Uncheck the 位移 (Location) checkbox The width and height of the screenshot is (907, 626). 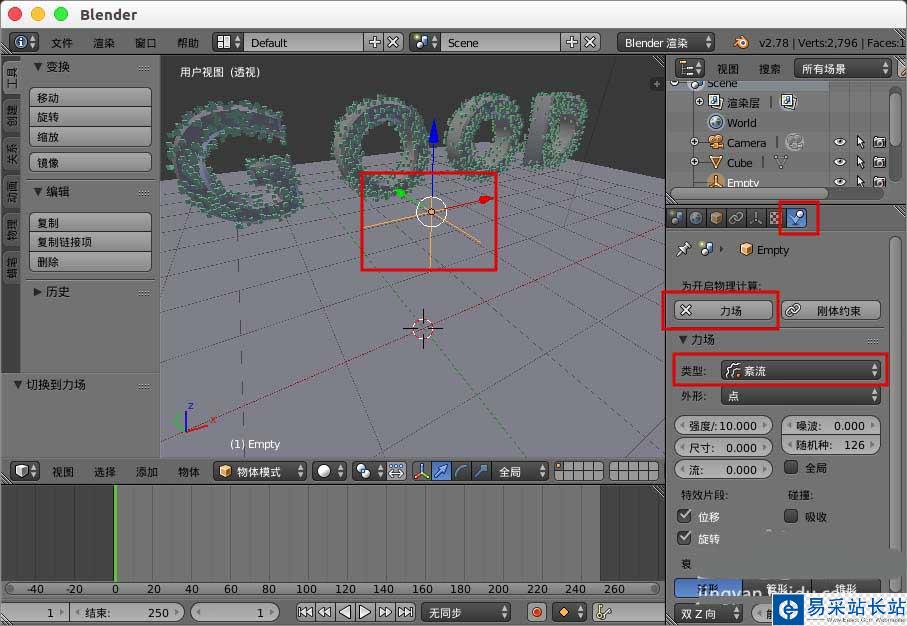(684, 515)
